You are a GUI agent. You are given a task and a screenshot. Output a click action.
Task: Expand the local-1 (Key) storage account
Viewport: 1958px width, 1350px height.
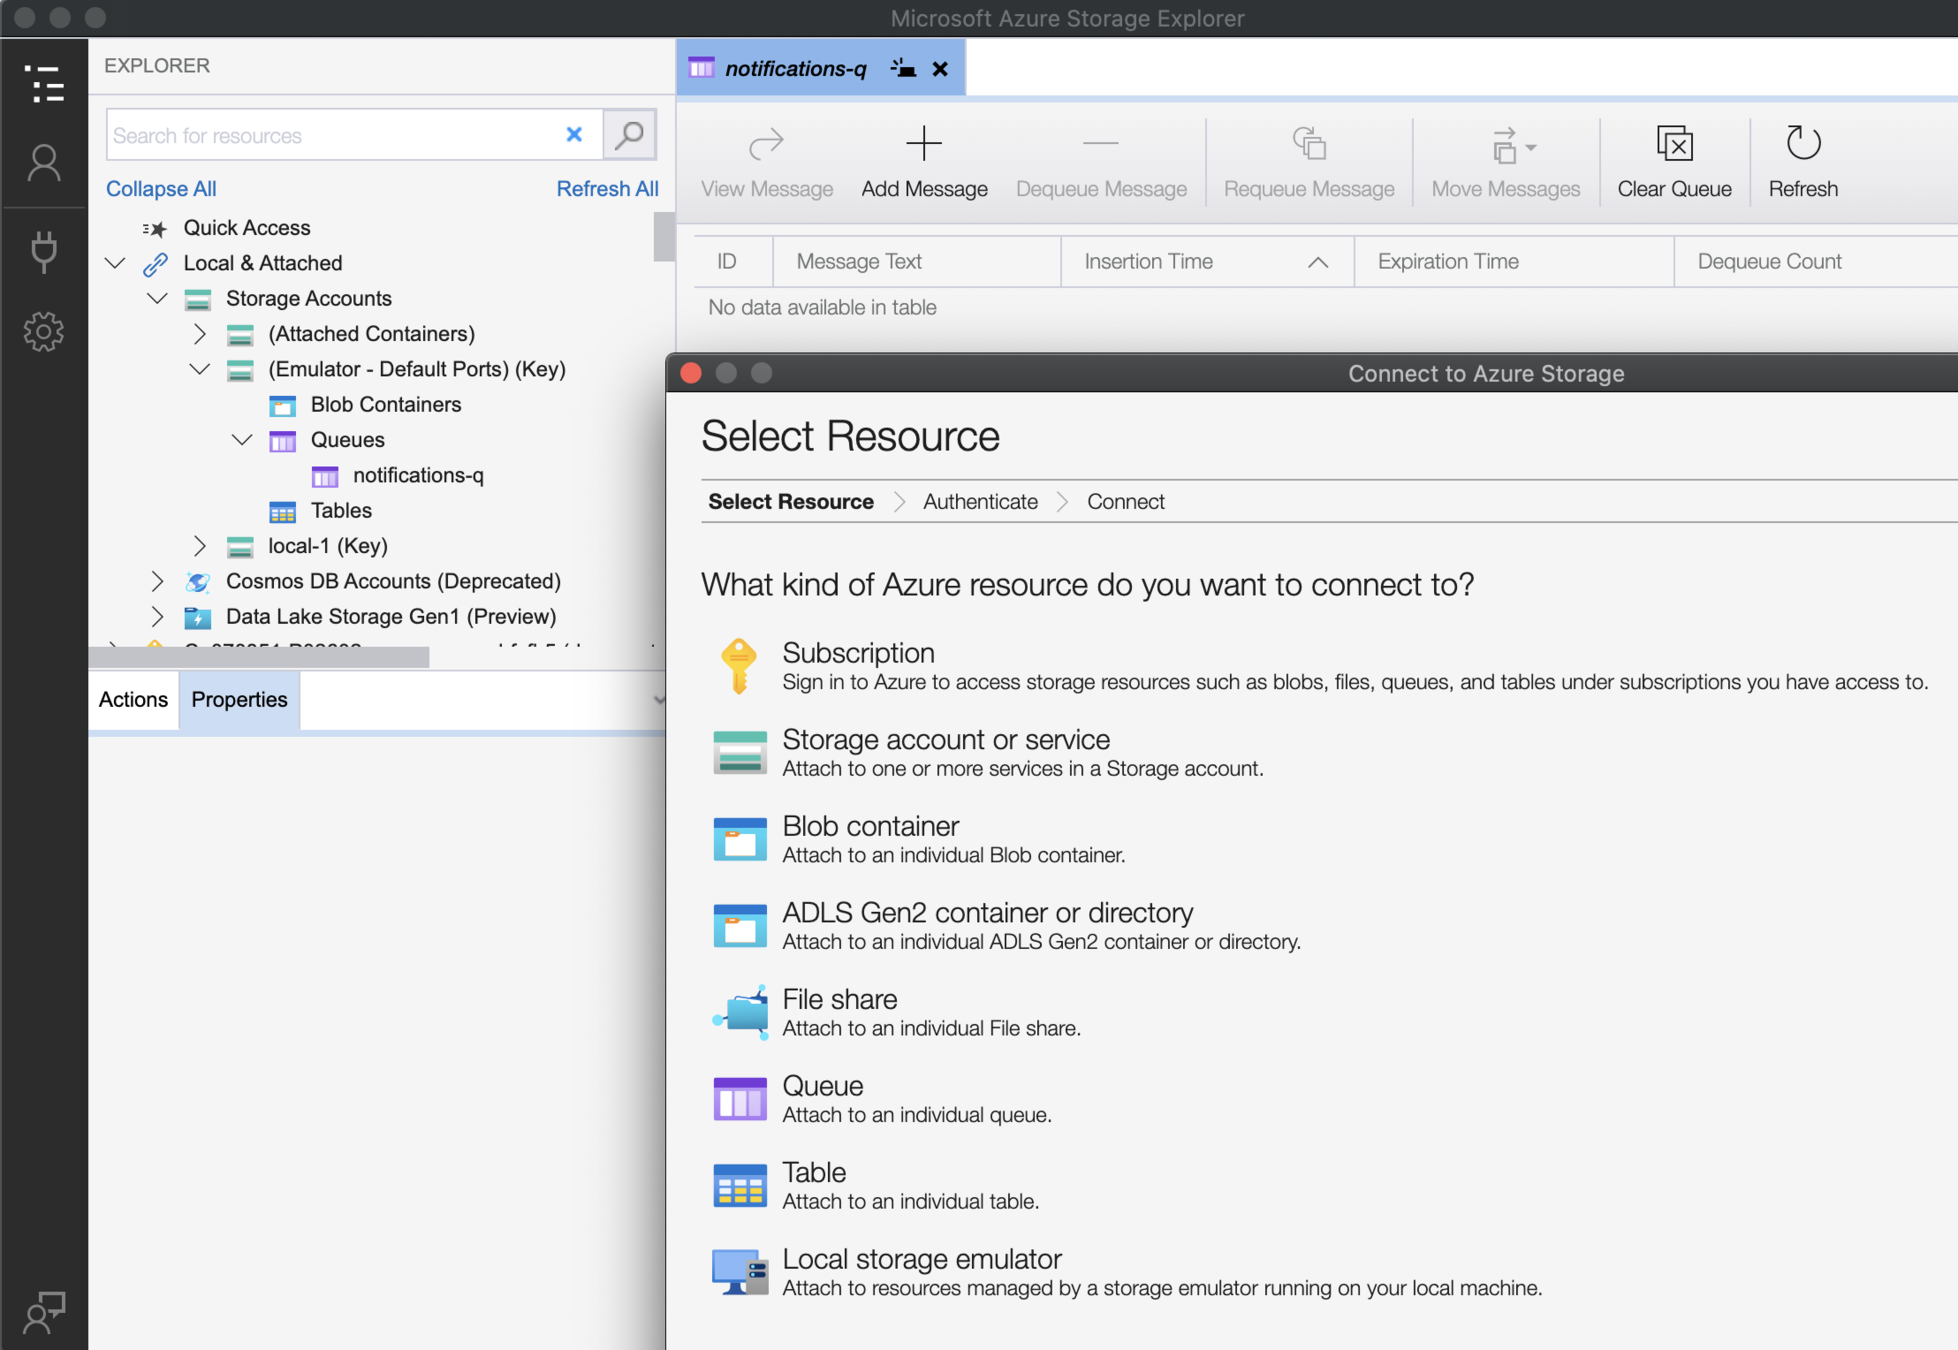pos(199,546)
